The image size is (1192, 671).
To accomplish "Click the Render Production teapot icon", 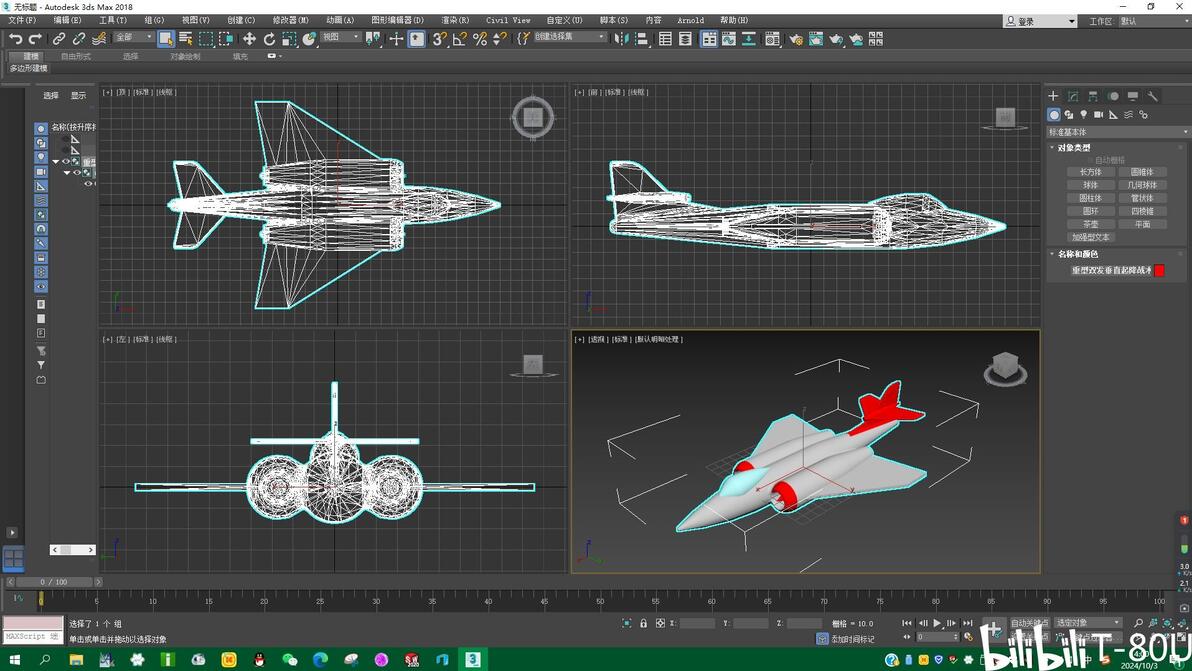I will pos(835,39).
